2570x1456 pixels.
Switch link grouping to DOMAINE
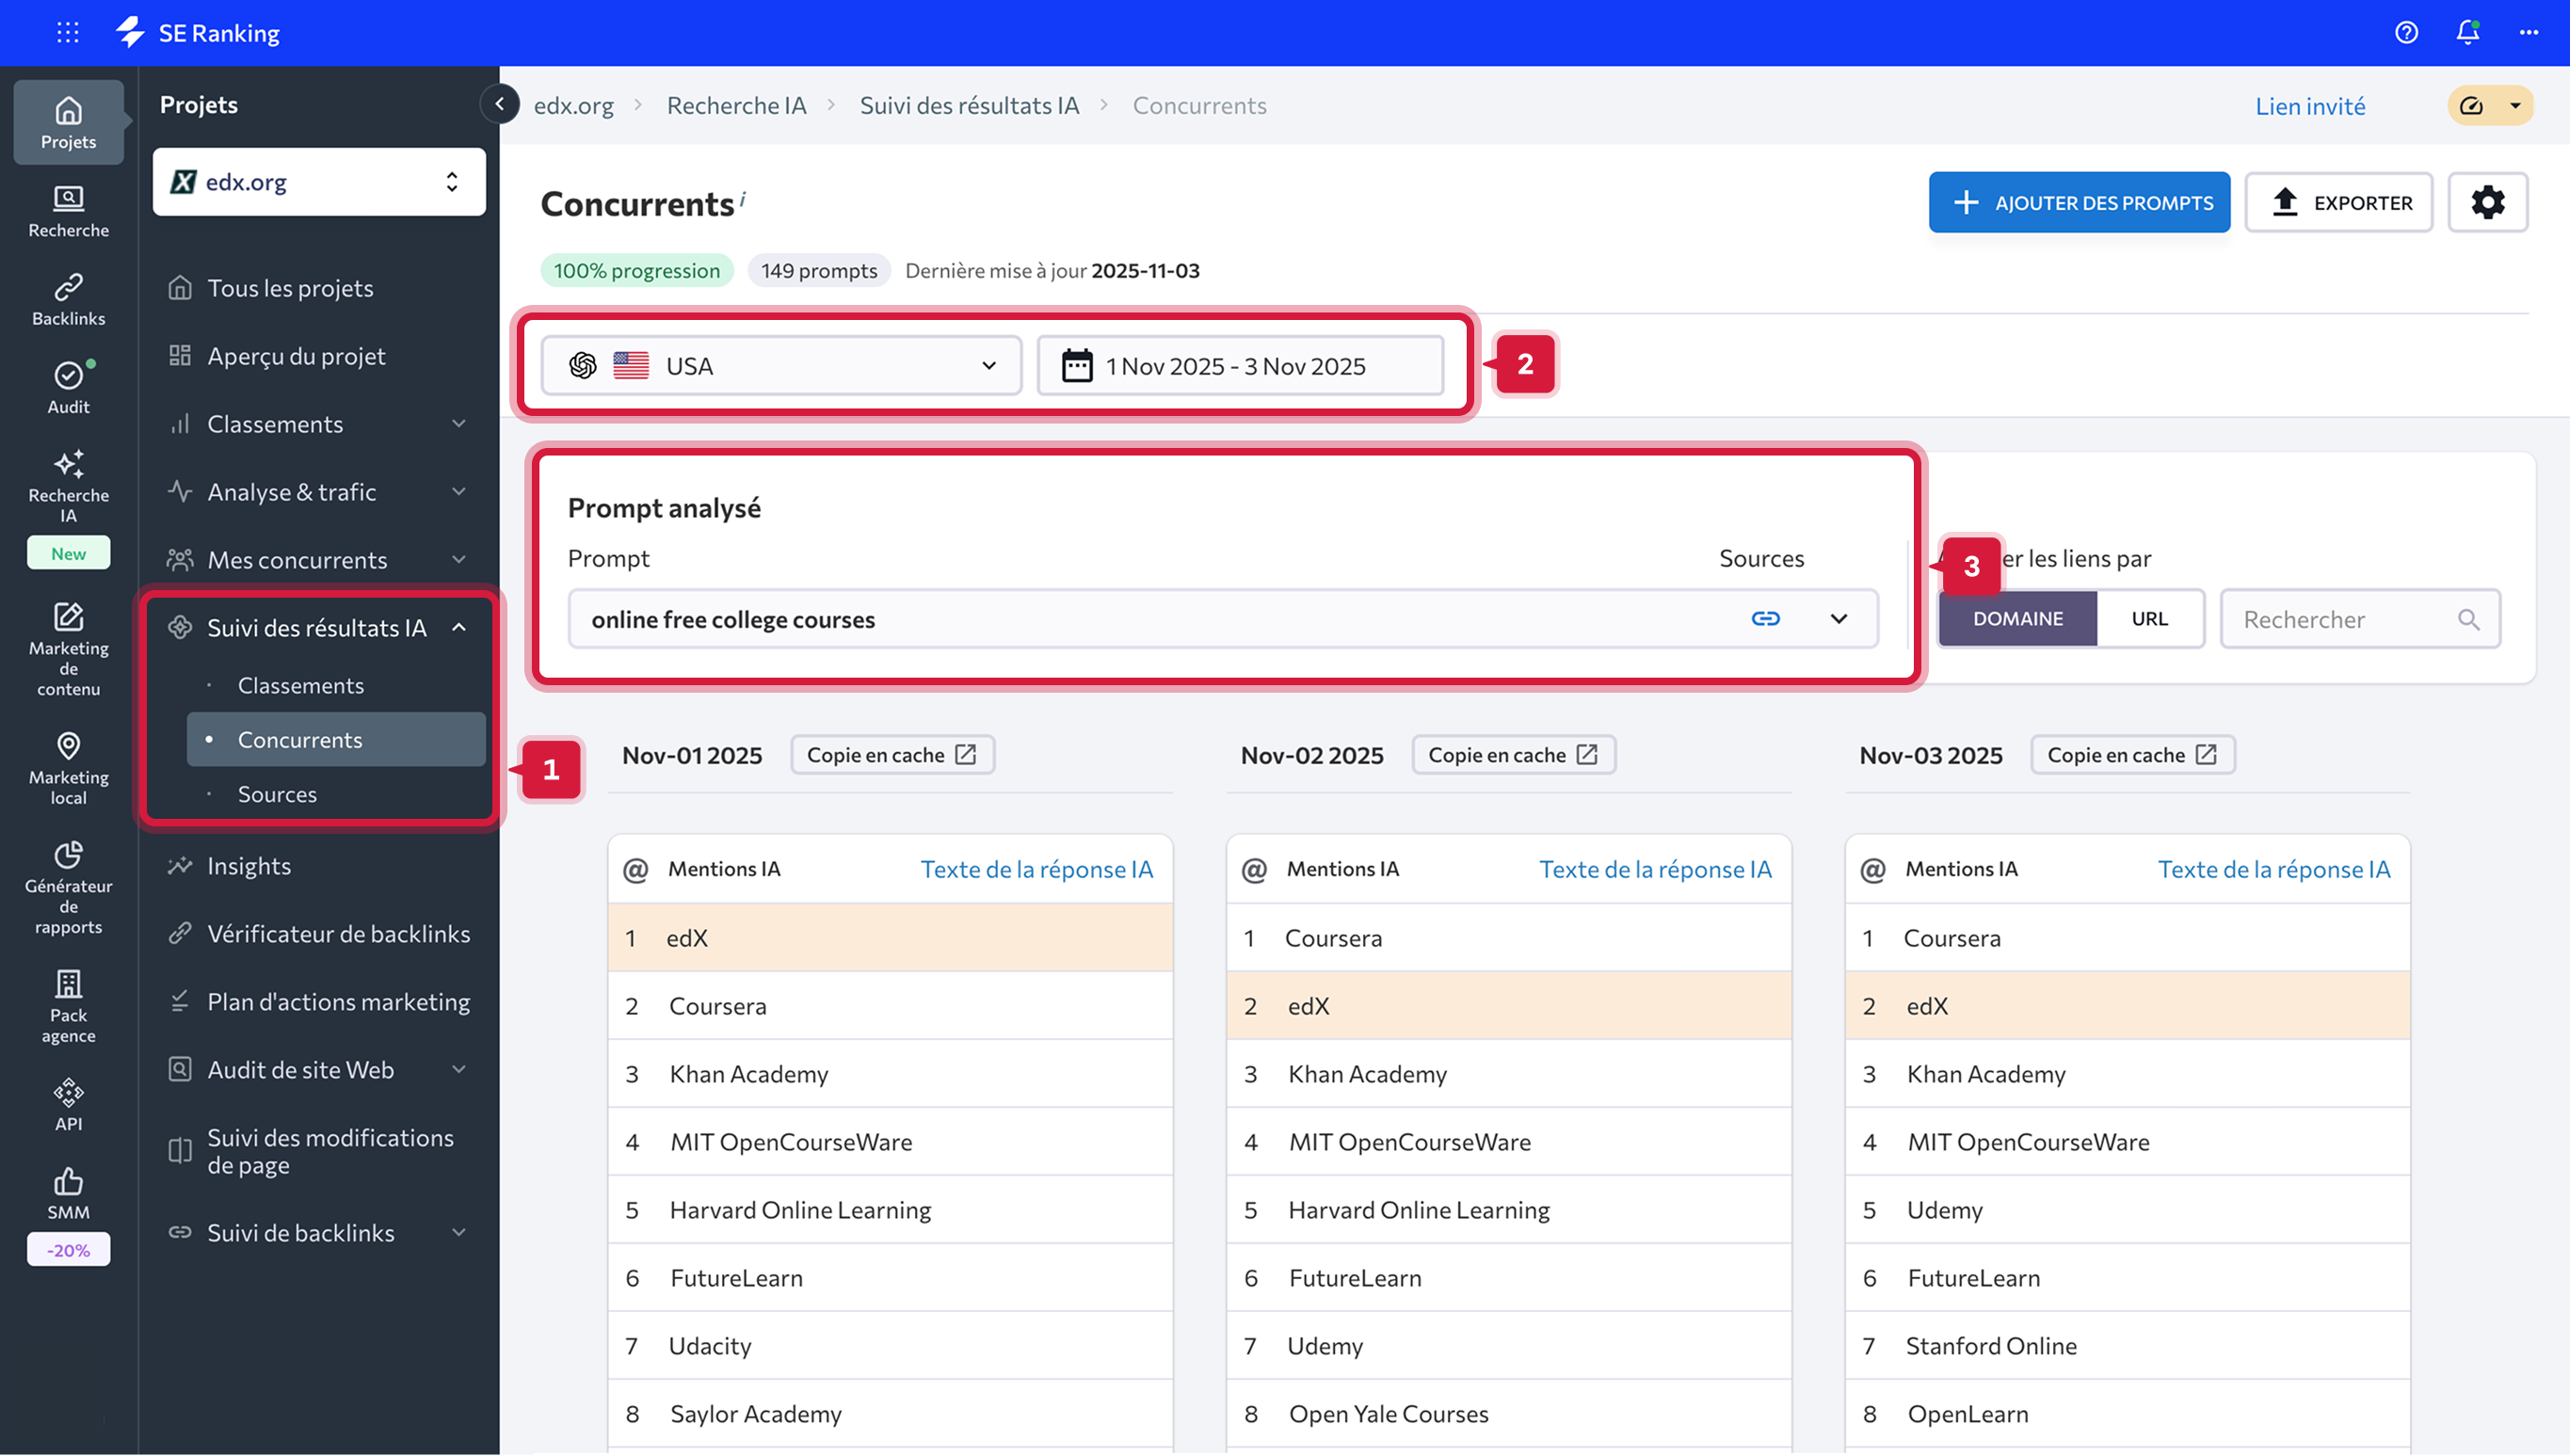click(2017, 619)
